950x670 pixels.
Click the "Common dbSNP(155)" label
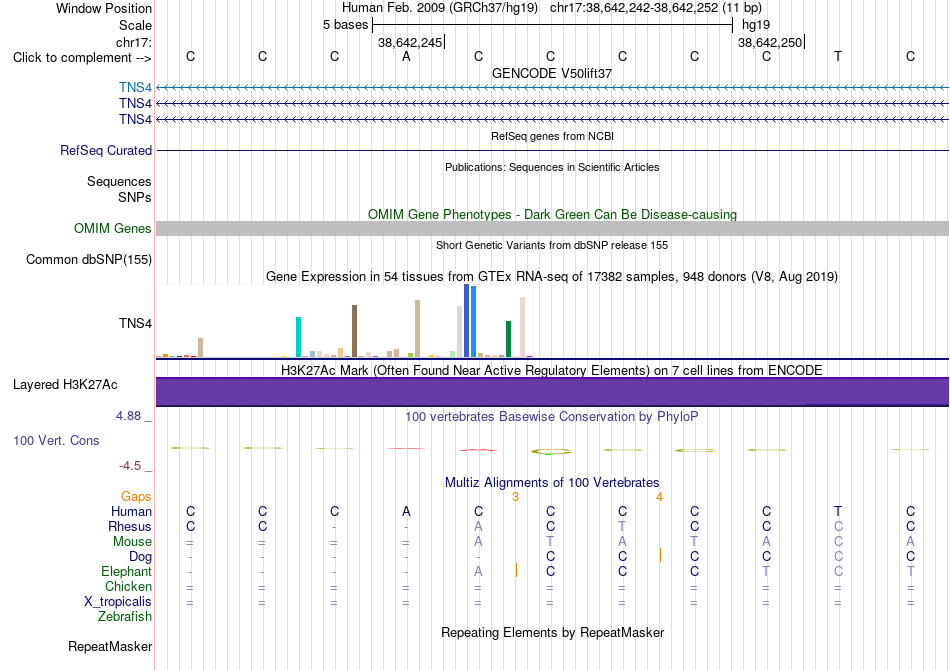click(89, 260)
